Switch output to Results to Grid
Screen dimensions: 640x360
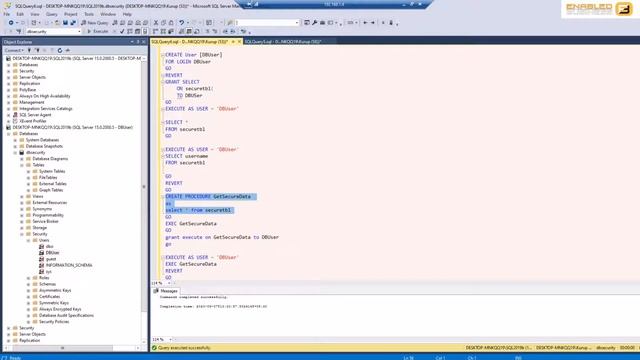[189, 31]
